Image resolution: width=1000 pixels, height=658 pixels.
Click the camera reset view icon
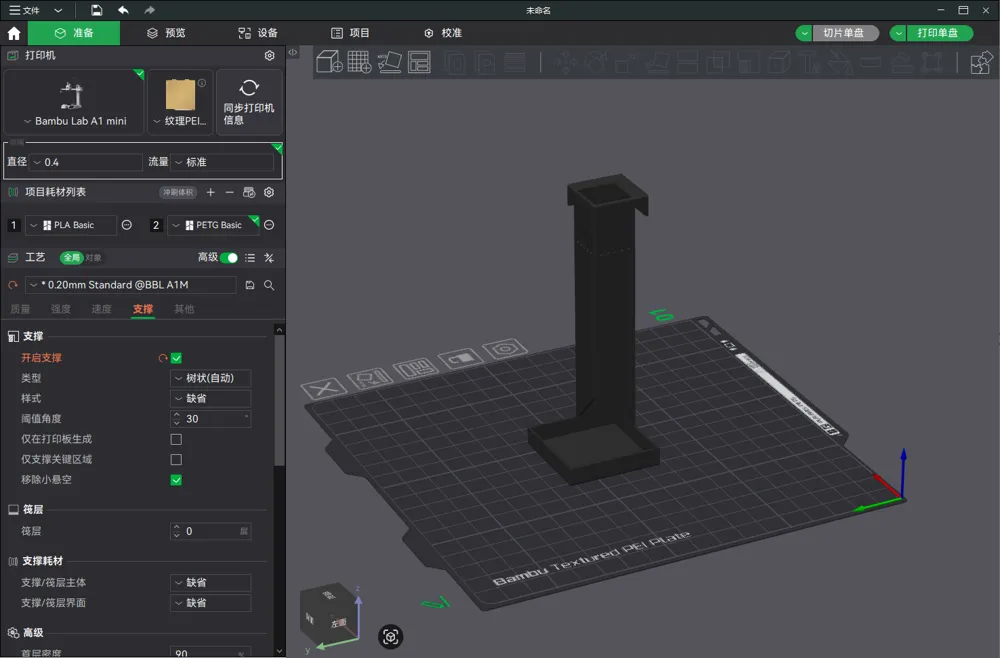click(390, 636)
